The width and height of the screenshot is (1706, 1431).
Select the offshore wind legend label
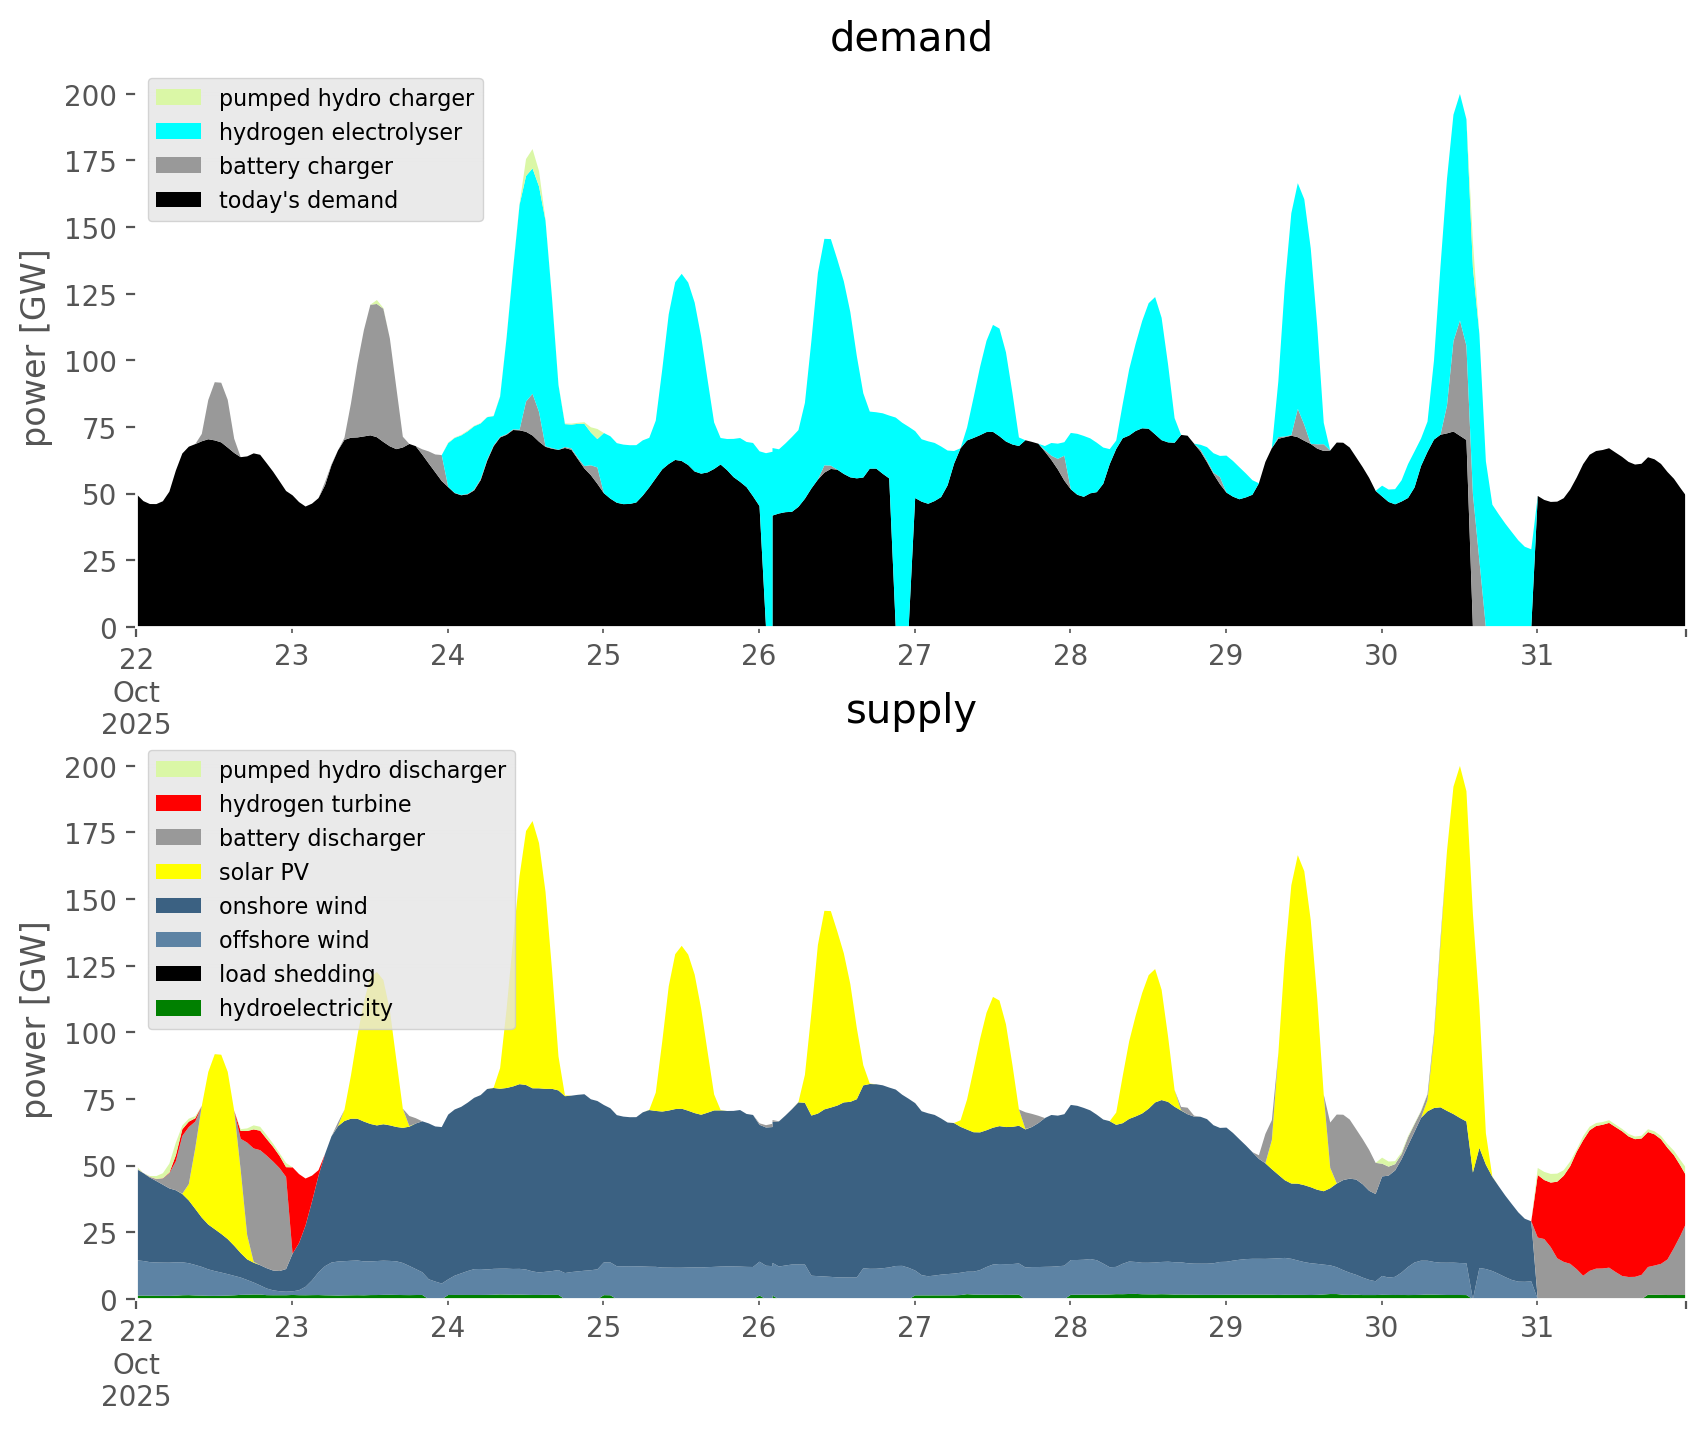(x=294, y=940)
